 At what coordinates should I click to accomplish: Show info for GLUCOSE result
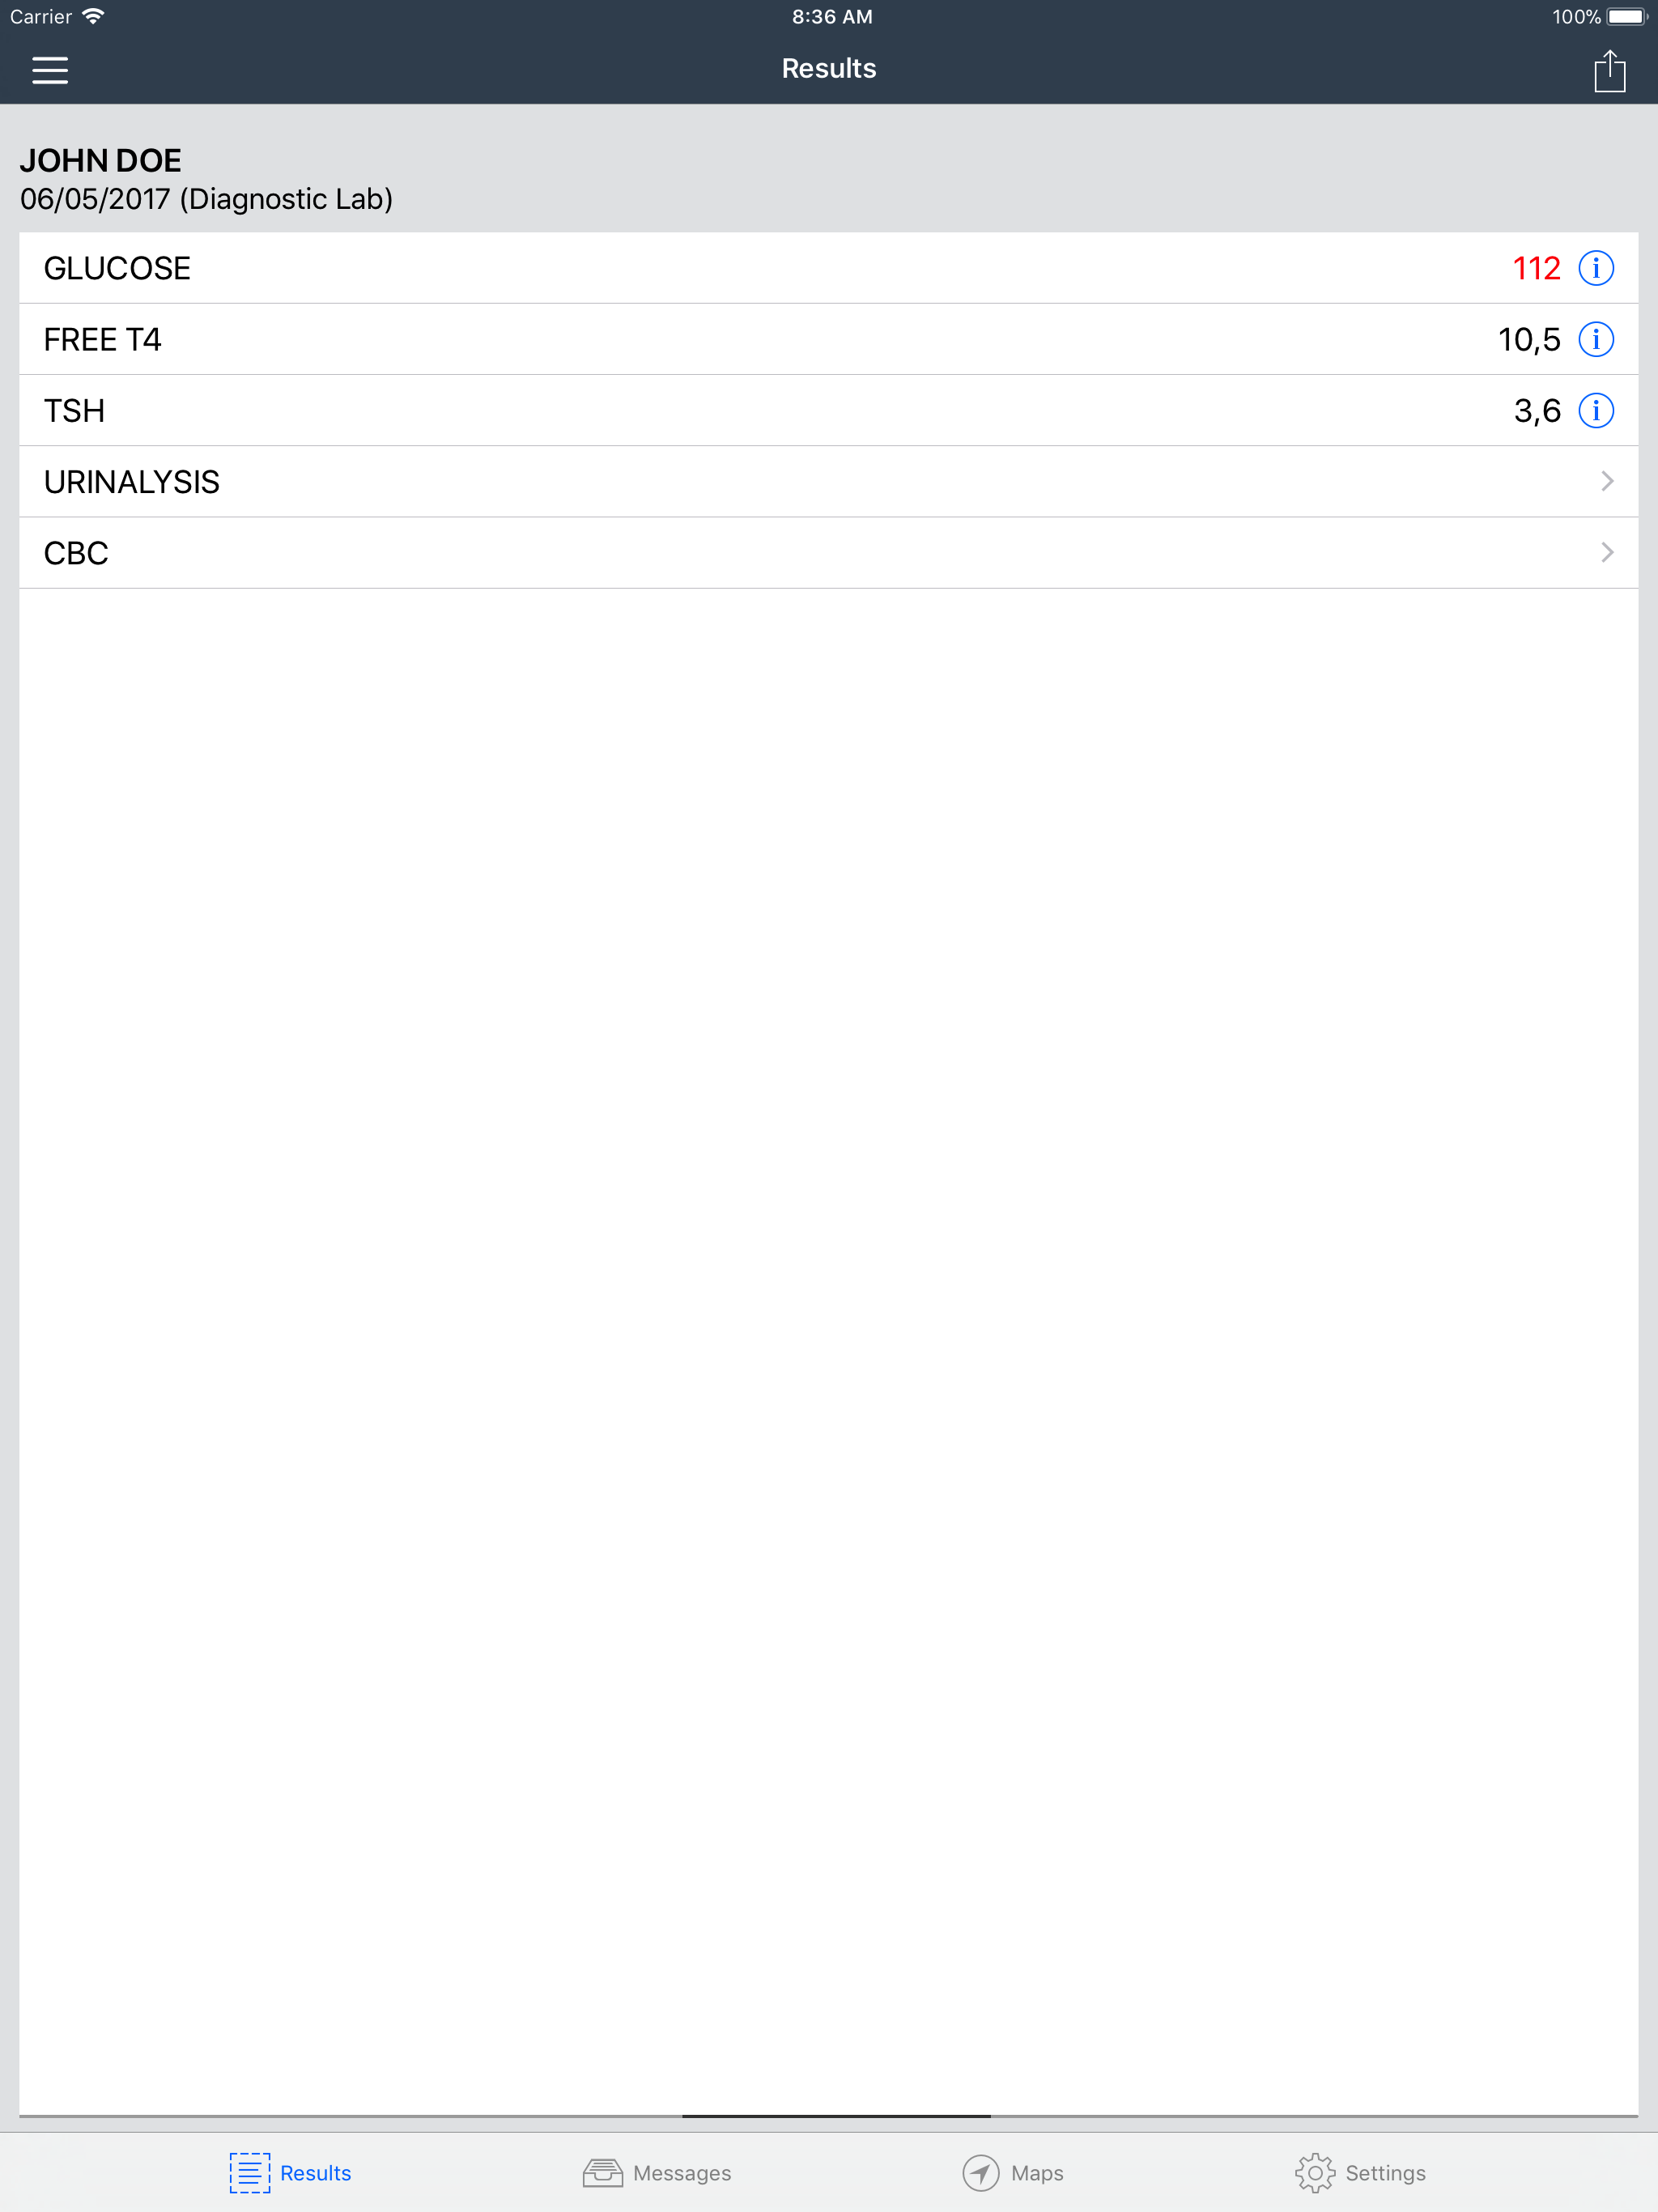[x=1595, y=268]
